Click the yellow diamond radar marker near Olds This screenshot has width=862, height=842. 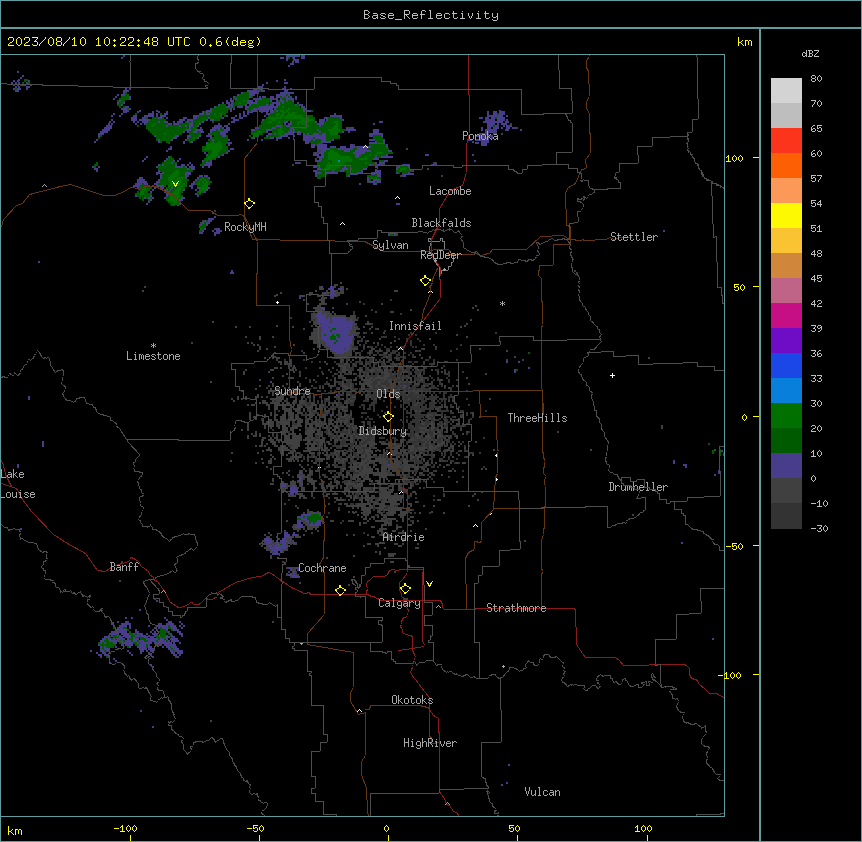388,417
